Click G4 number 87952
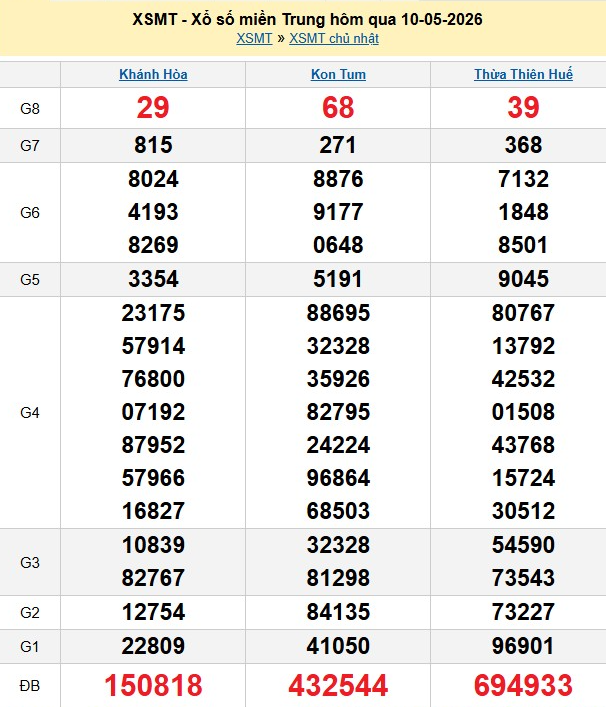This screenshot has height=707, width=606. (x=153, y=445)
